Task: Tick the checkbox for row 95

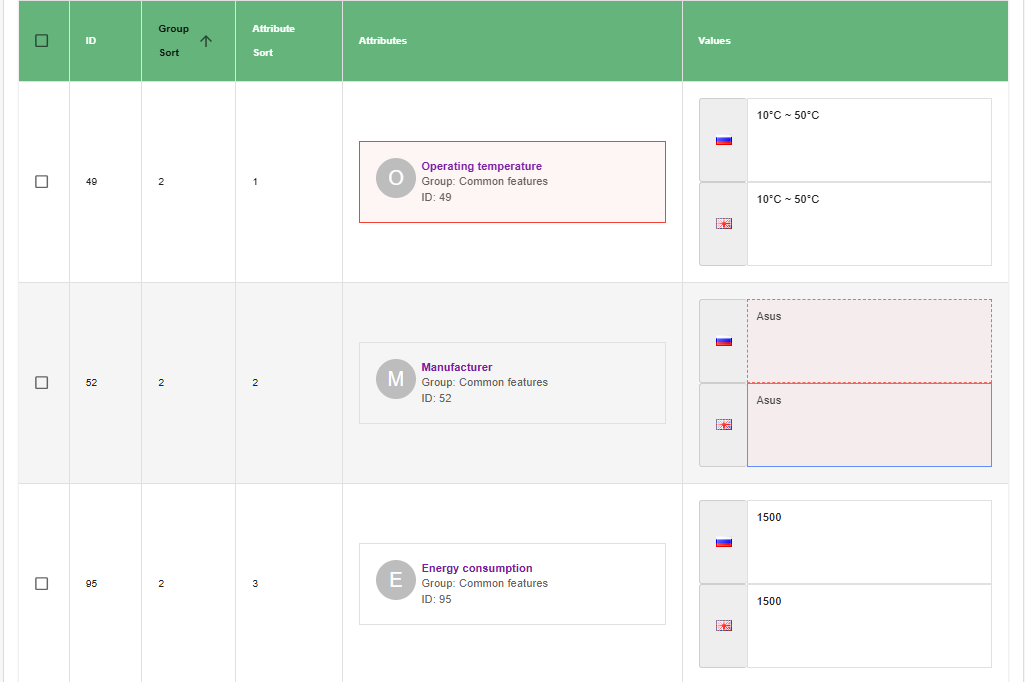Action: click(x=41, y=583)
